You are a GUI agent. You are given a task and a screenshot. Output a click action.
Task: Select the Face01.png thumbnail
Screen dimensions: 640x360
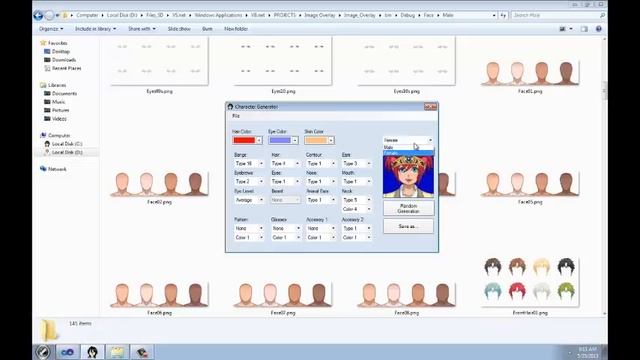click(530, 73)
